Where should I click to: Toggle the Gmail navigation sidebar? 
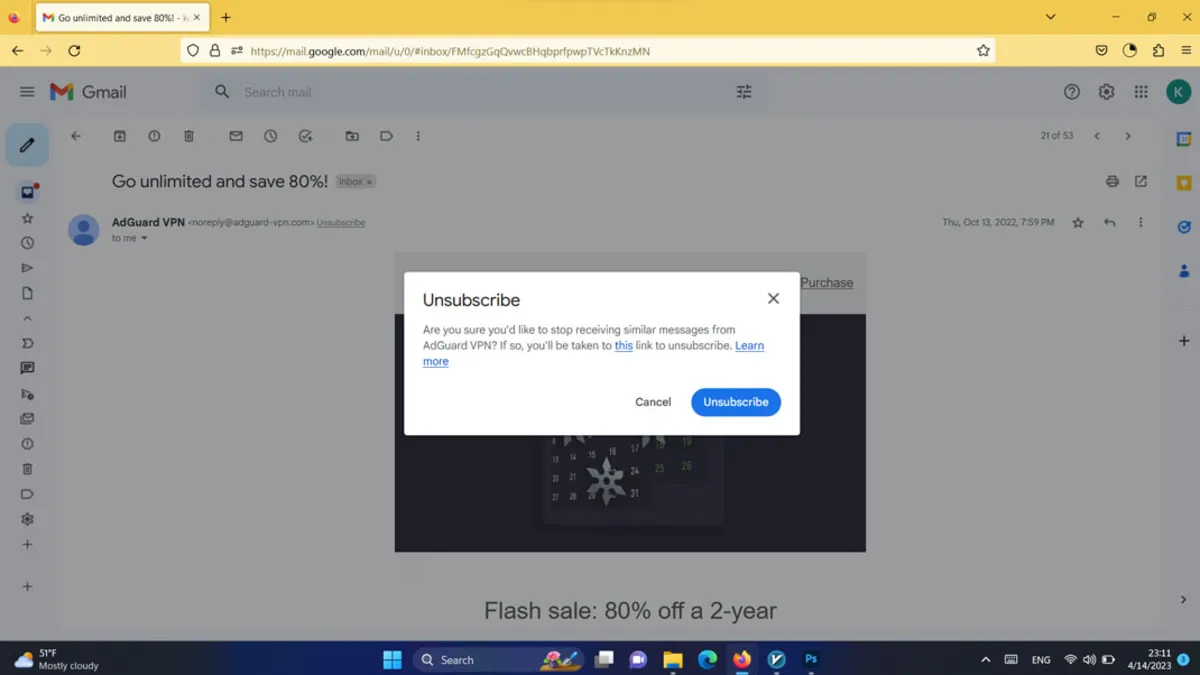[27, 91]
